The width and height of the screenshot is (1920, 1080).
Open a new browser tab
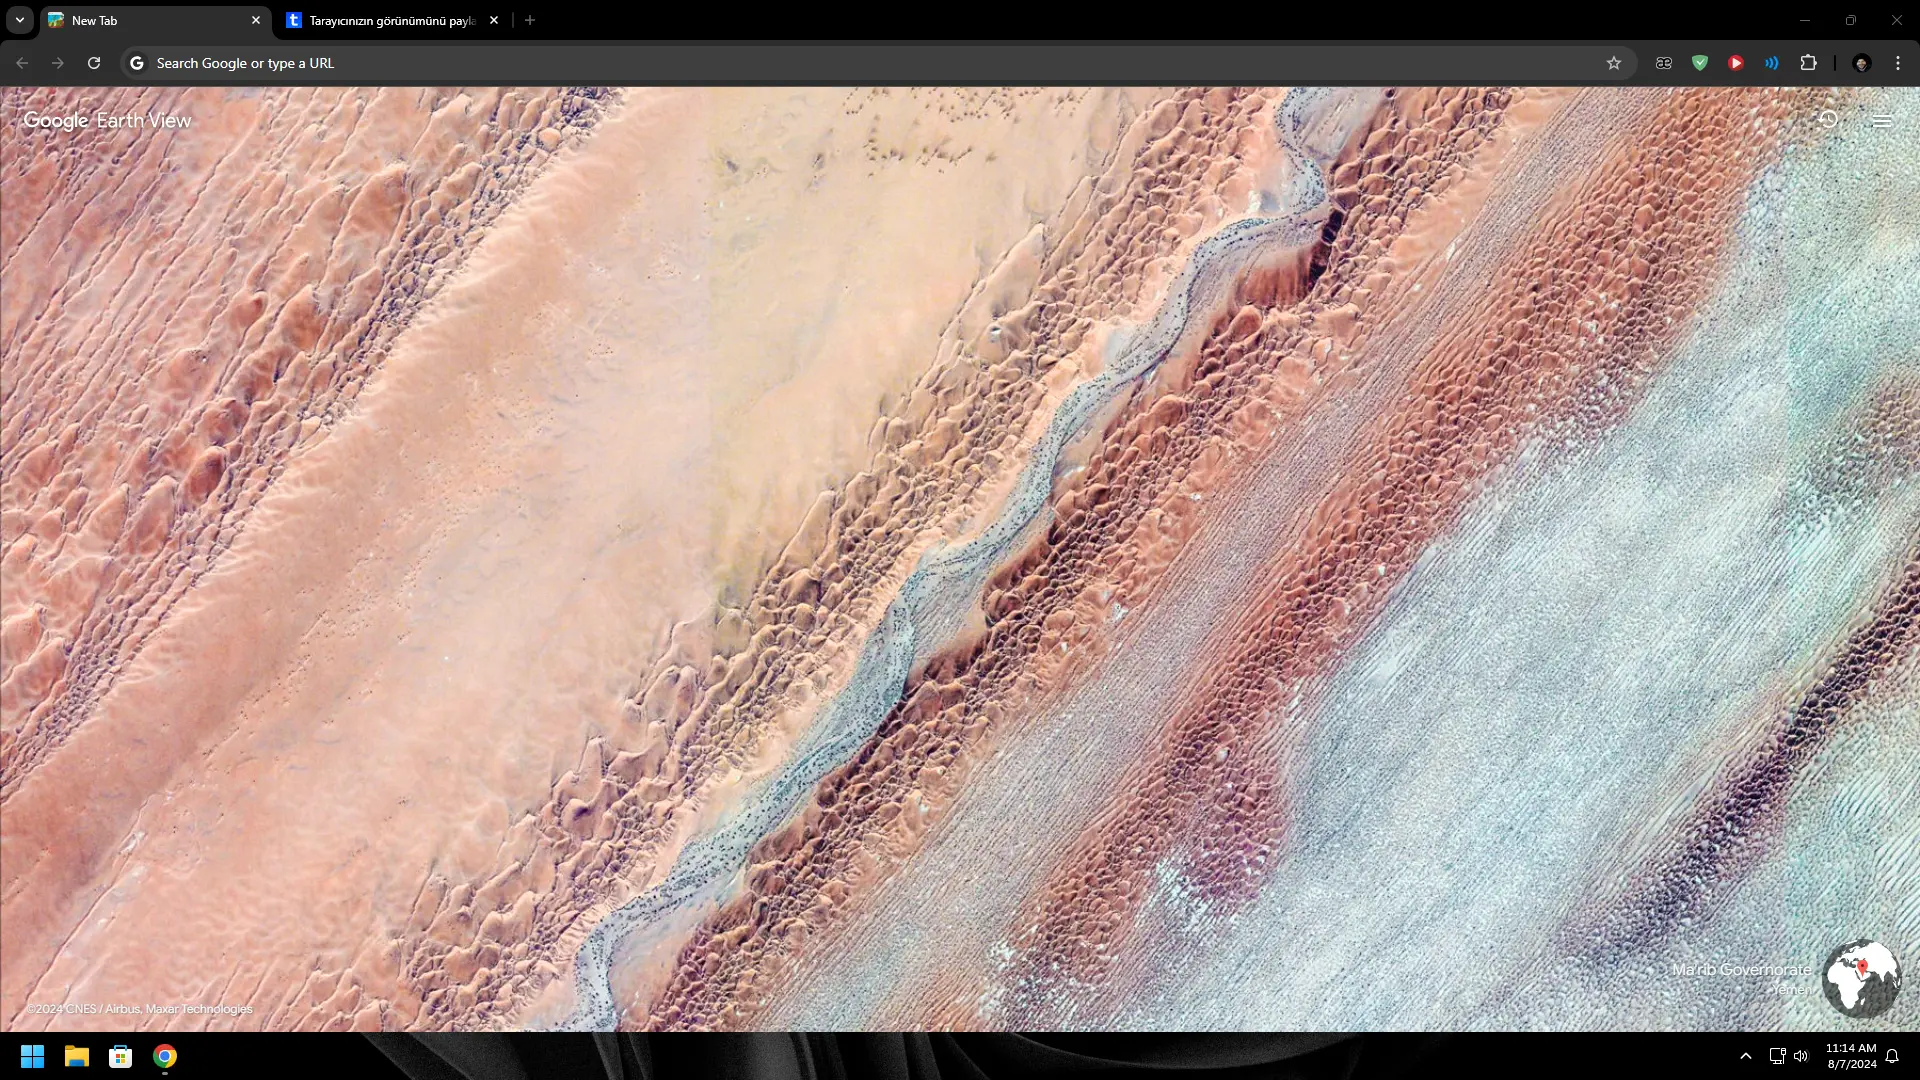530,20
